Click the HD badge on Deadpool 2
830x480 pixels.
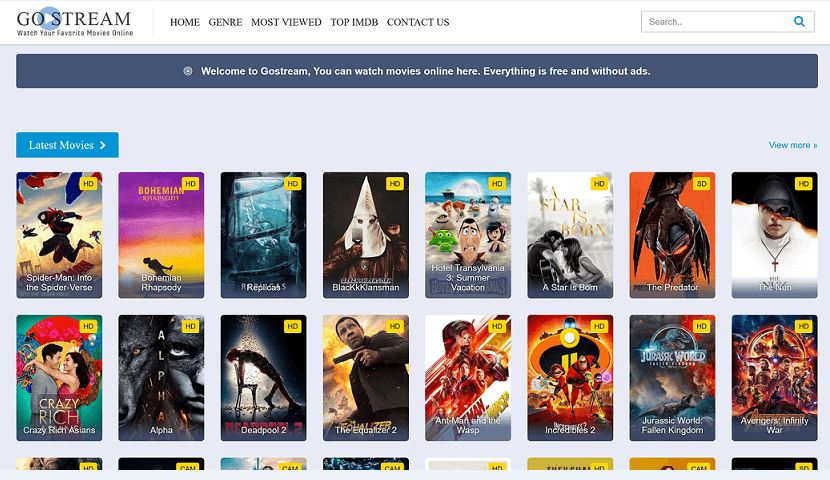click(x=293, y=327)
